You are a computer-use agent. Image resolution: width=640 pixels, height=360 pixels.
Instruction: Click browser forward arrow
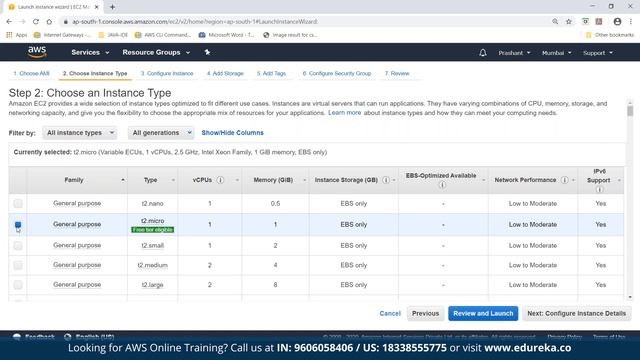click(22, 22)
